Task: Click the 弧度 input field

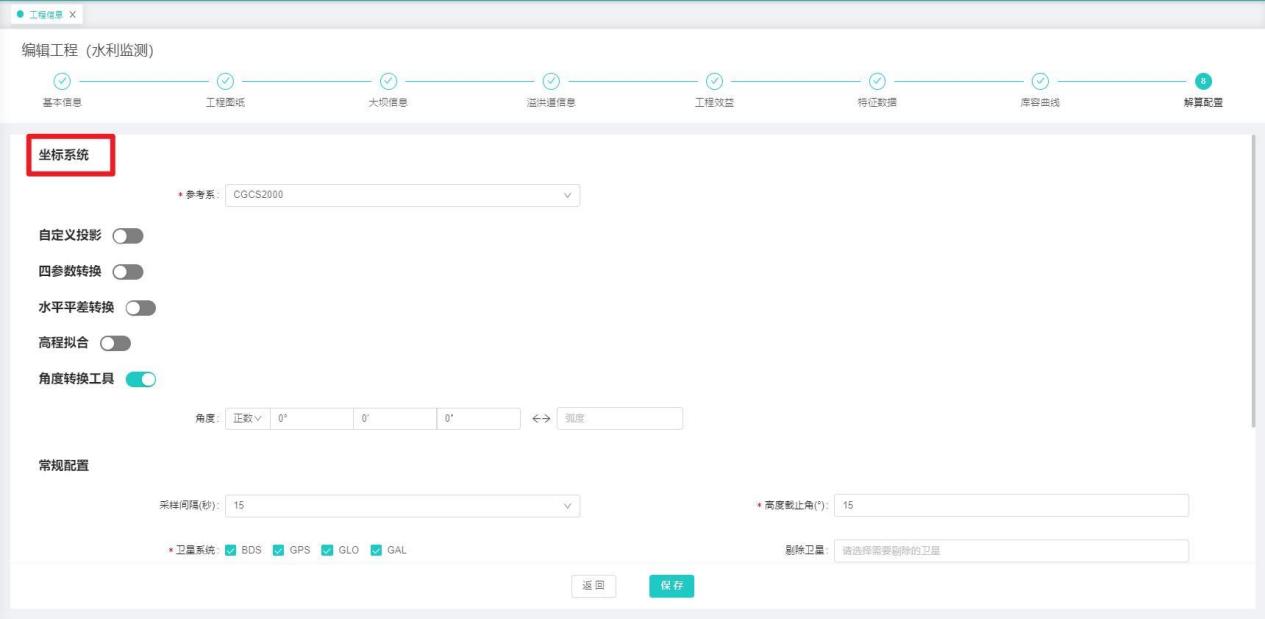Action: point(619,419)
